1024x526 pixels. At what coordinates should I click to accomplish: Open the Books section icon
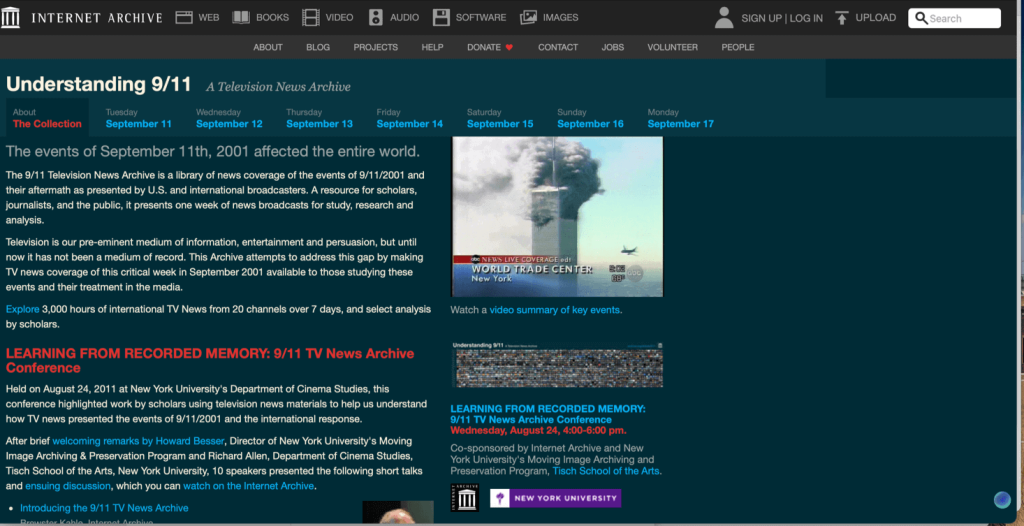[x=241, y=18]
